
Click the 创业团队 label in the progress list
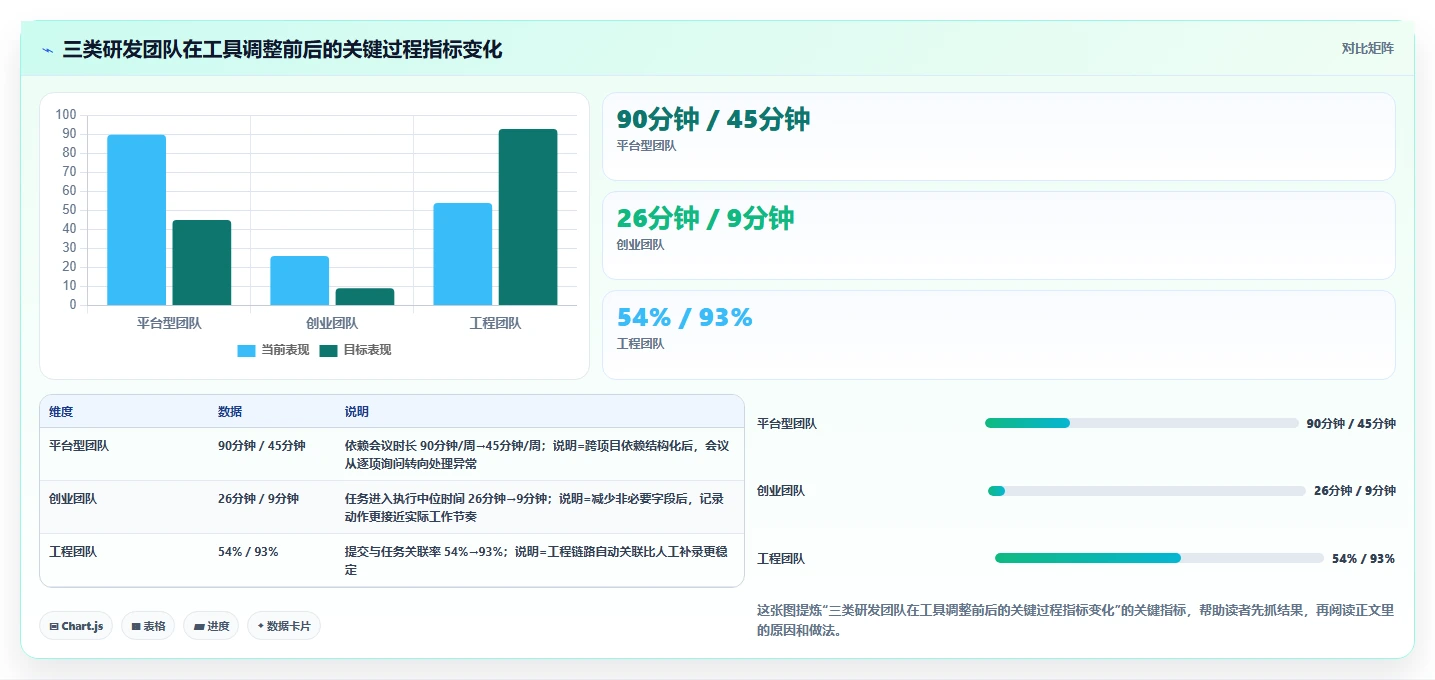pyautogui.click(x=781, y=491)
